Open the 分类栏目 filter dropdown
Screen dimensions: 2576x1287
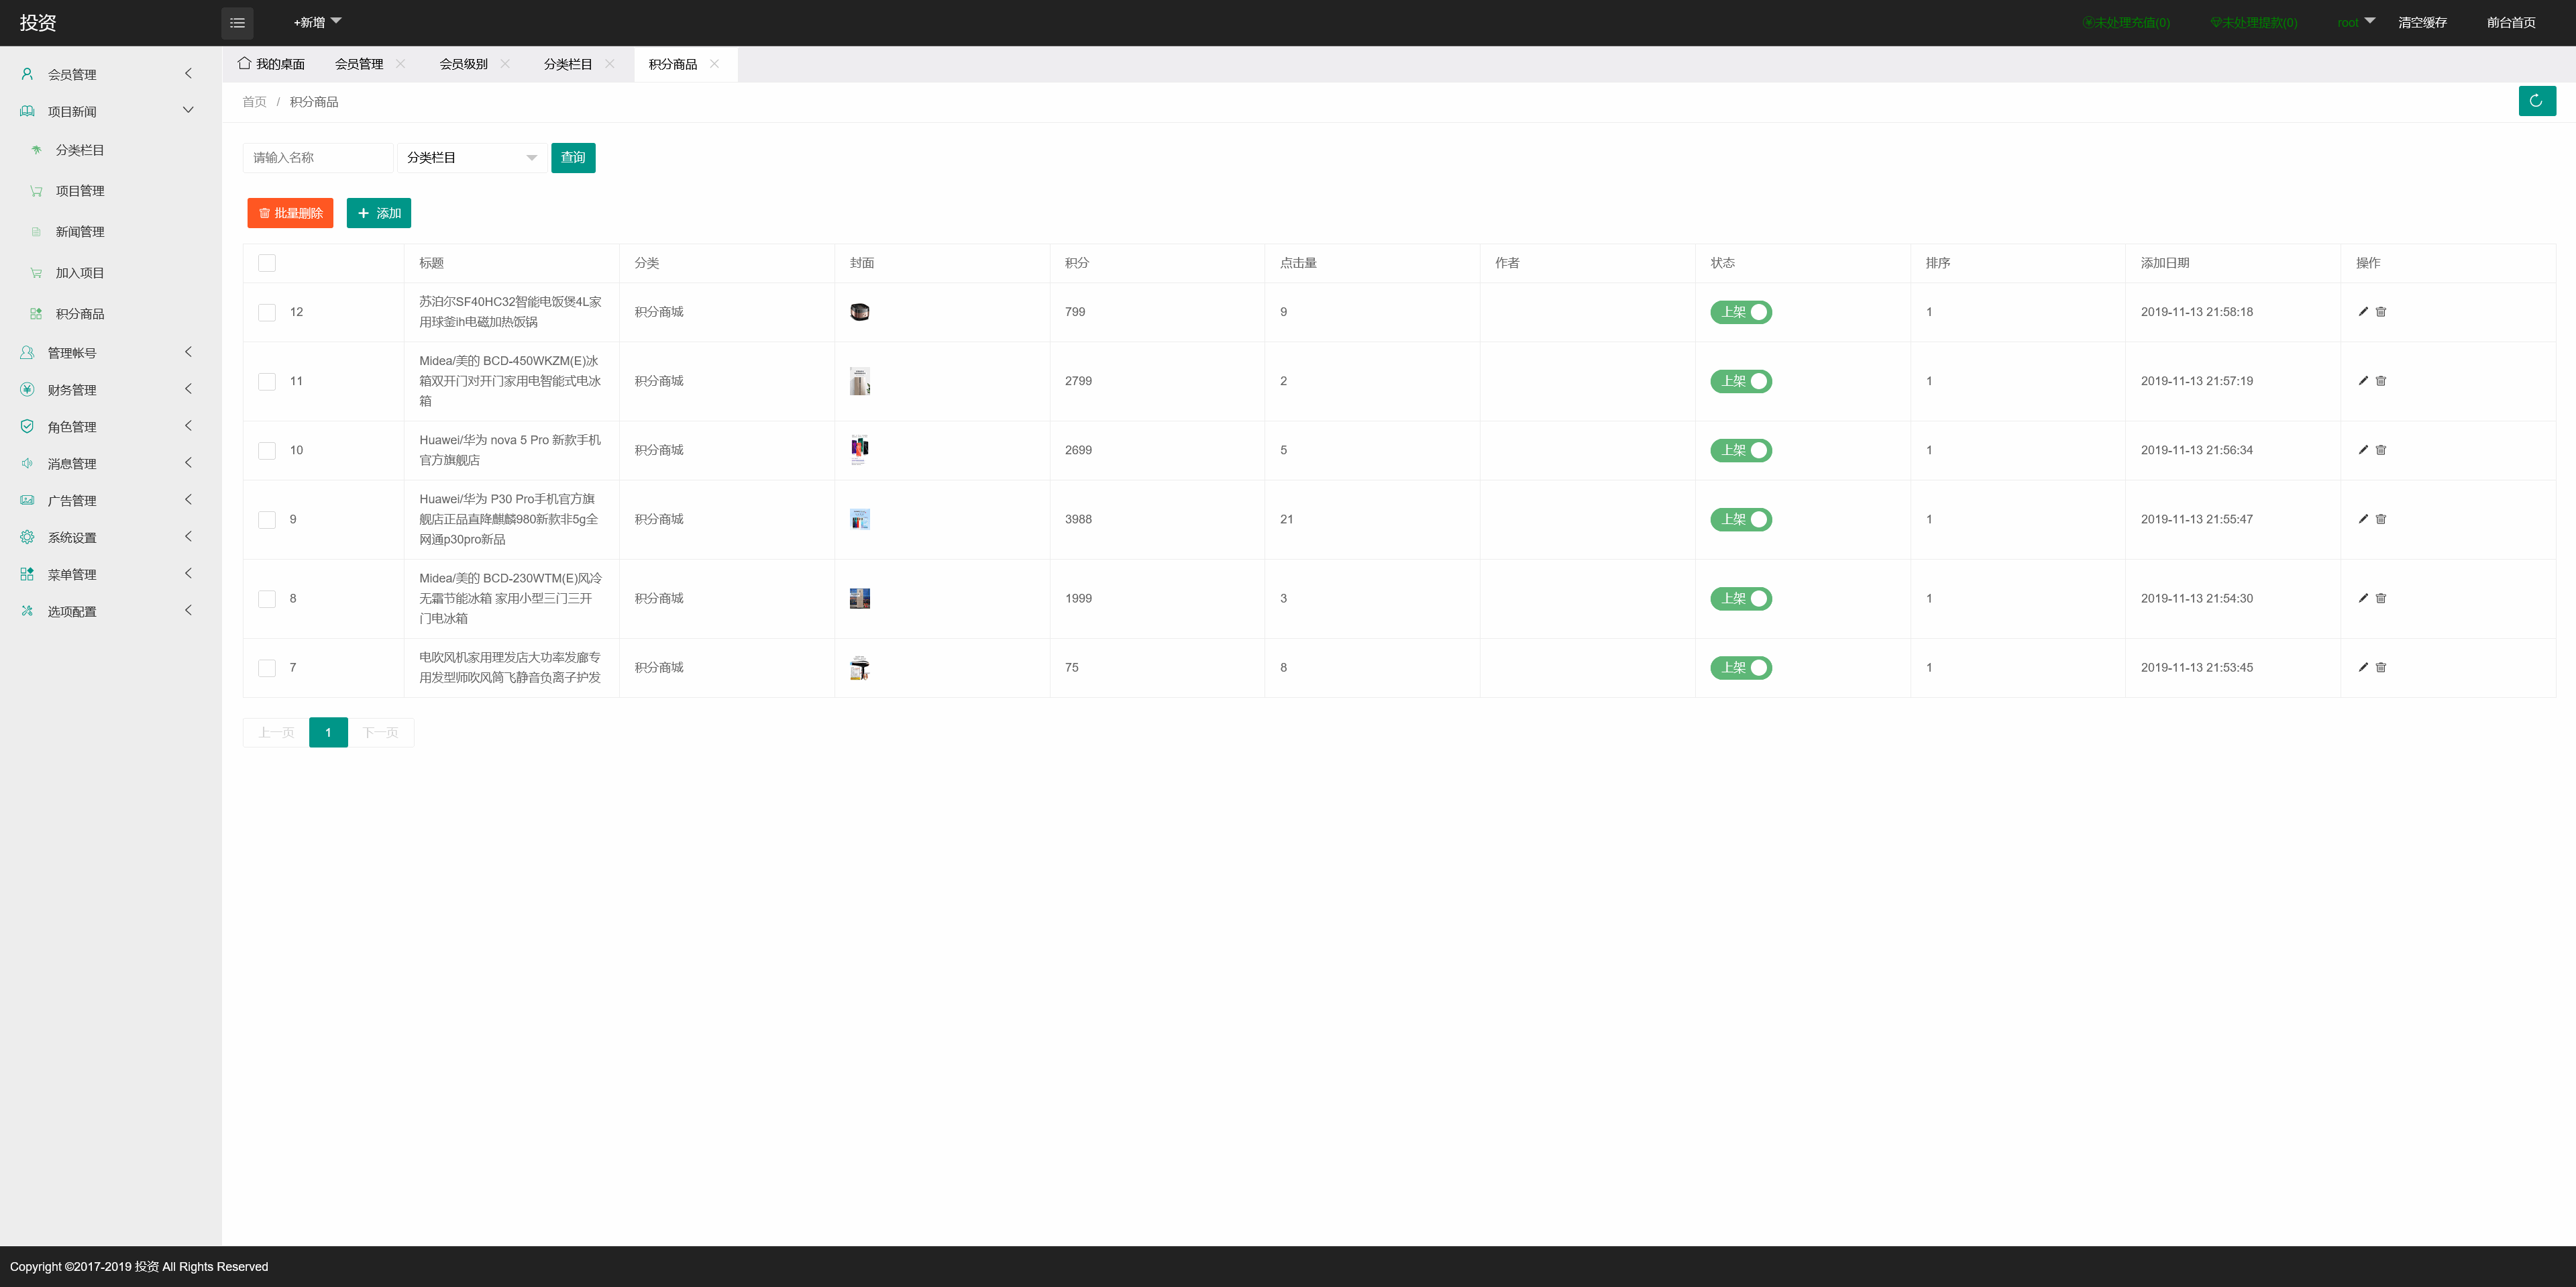471,158
